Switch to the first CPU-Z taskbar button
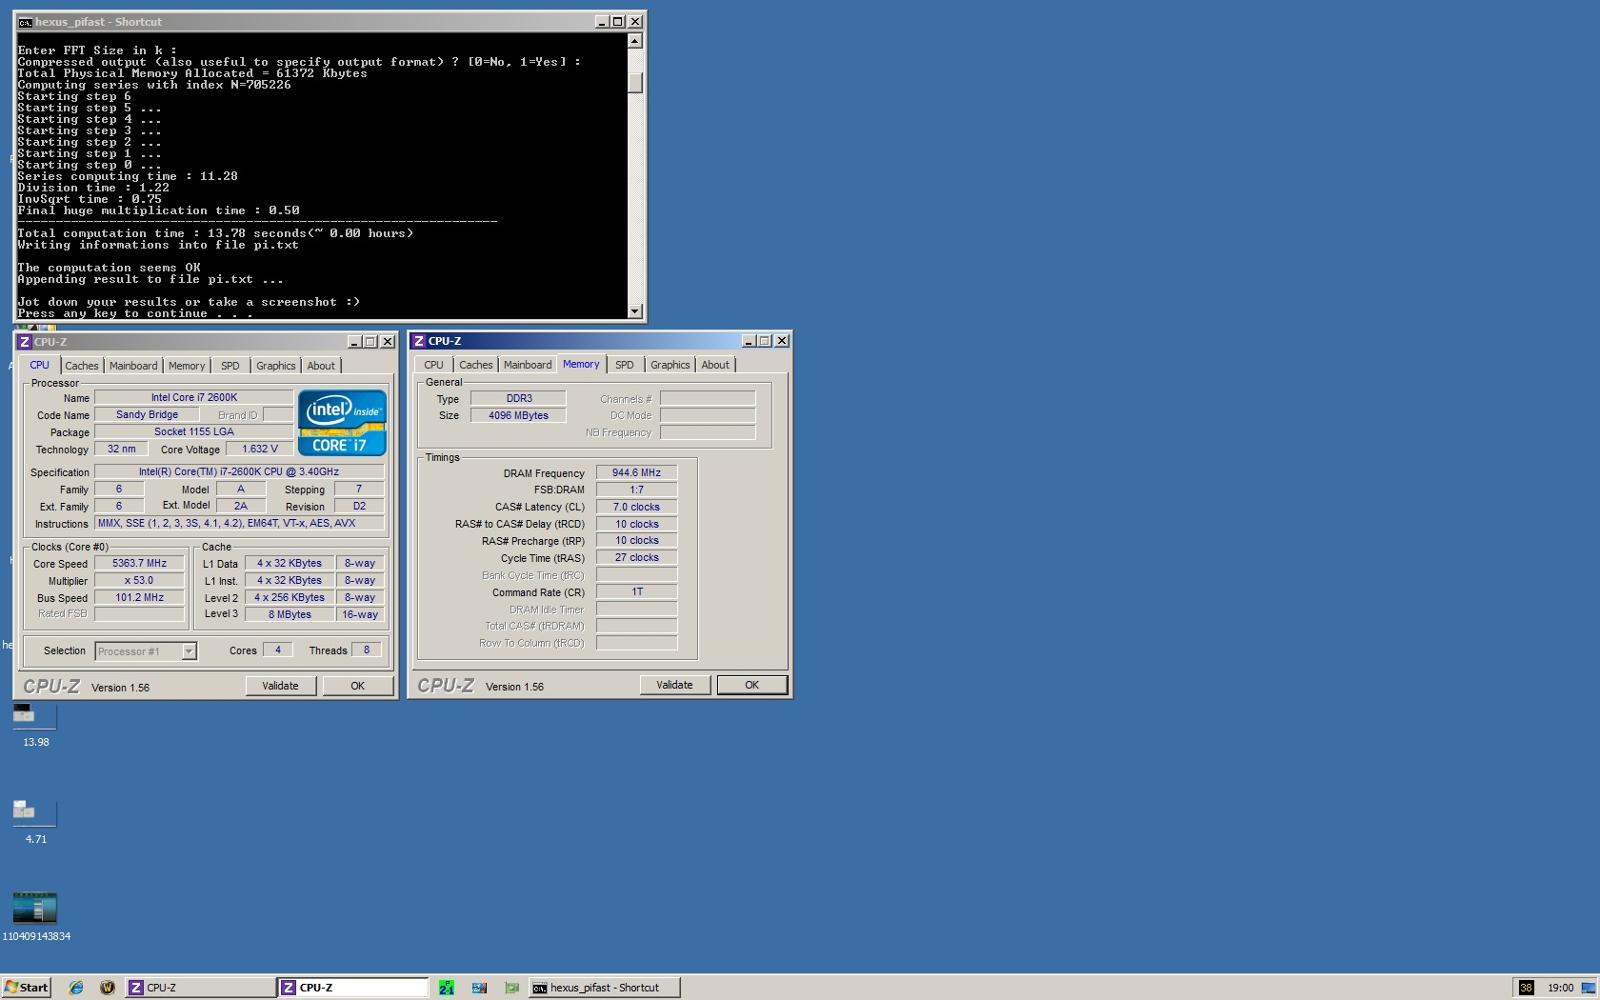The height and width of the screenshot is (1000, 1600). 200,987
